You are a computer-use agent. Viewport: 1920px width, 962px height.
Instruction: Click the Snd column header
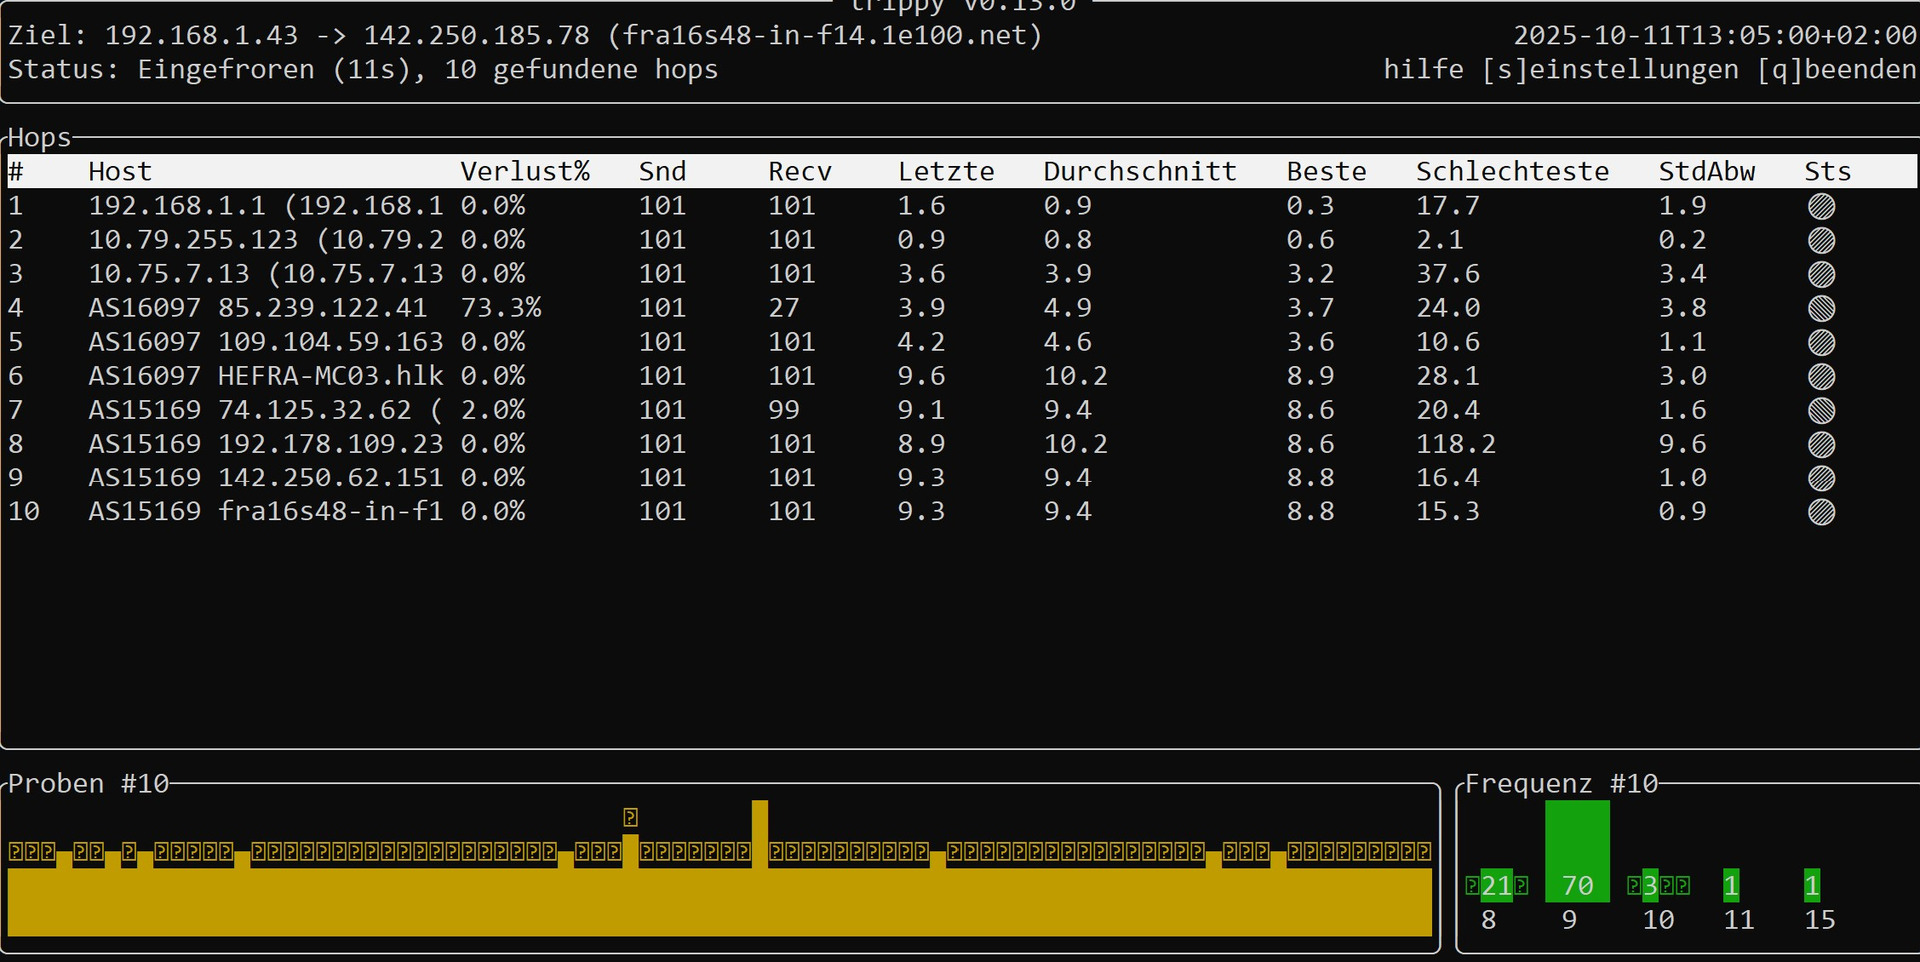[662, 171]
